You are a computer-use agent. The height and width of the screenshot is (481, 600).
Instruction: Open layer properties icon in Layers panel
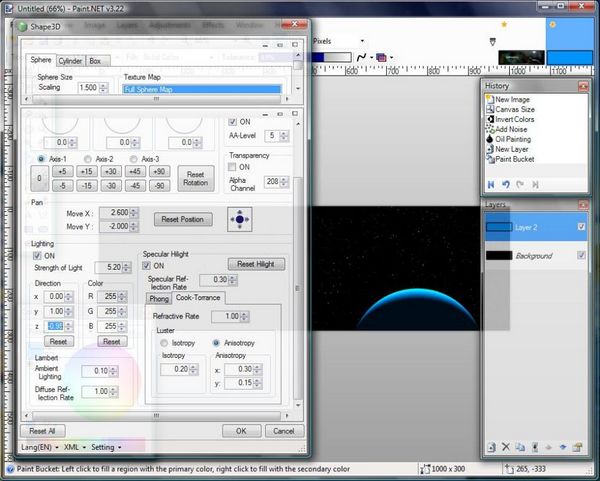[x=577, y=447]
